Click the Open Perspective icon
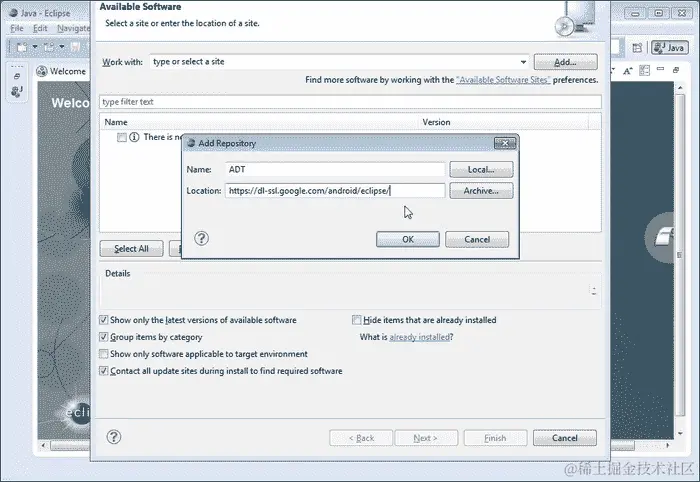Image resolution: width=700 pixels, height=482 pixels. tap(637, 48)
